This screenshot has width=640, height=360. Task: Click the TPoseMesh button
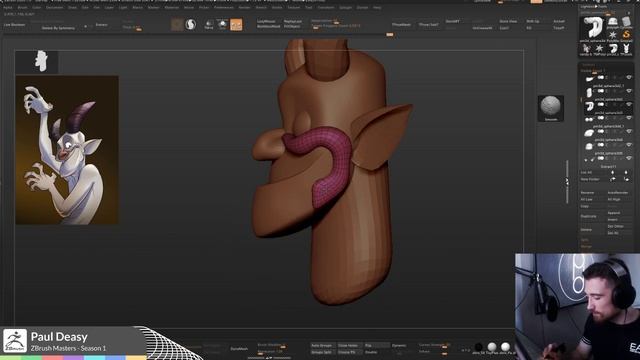pos(401,24)
